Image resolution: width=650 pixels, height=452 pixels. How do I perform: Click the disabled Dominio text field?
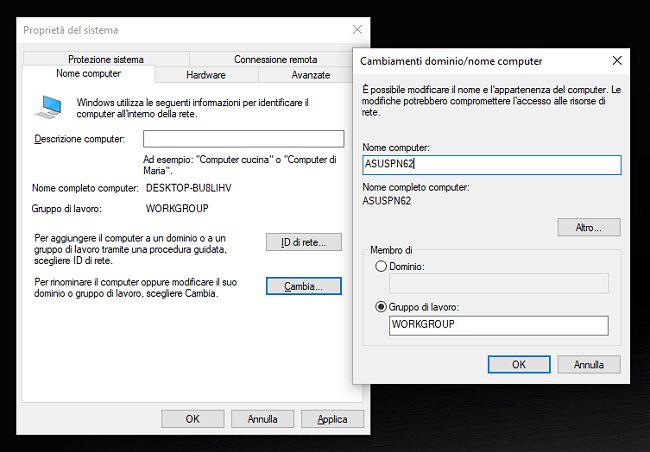coord(499,283)
